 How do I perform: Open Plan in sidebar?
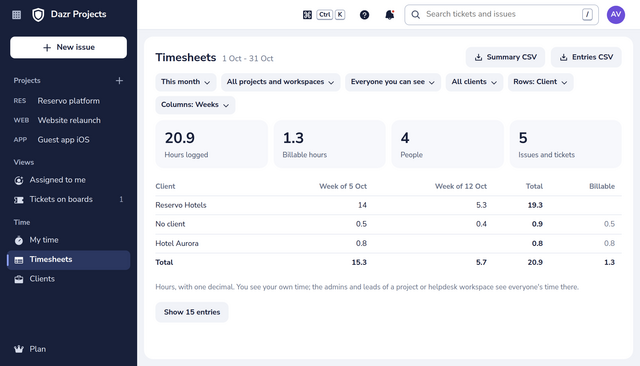[69, 349]
